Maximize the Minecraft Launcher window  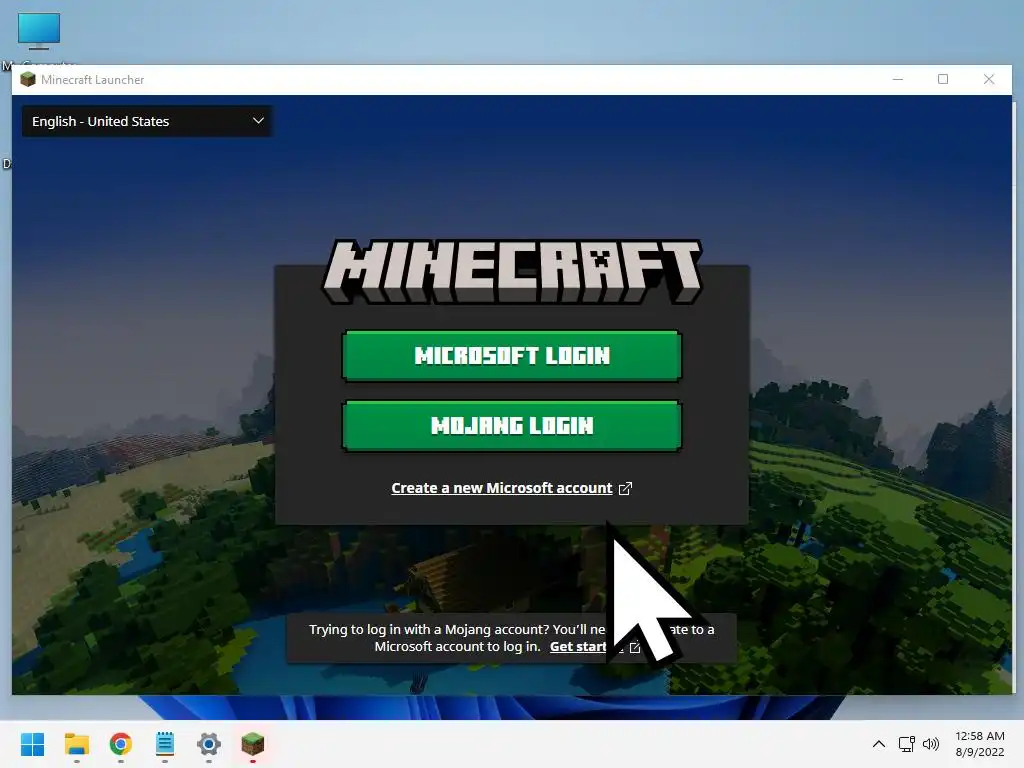coord(943,80)
